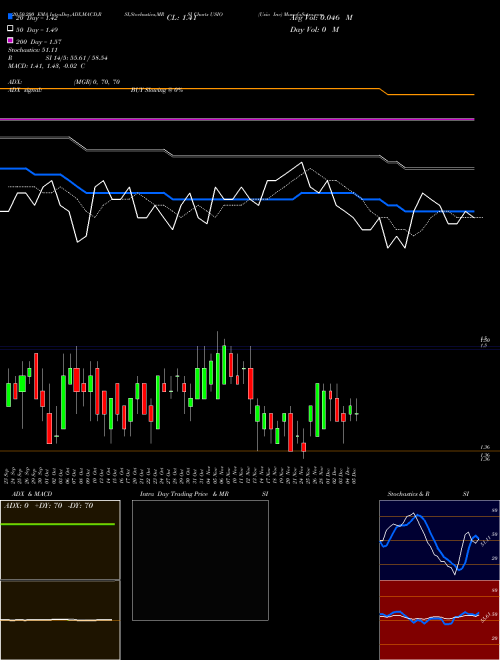Click the white 50 Day legend swatch

(10, 29)
